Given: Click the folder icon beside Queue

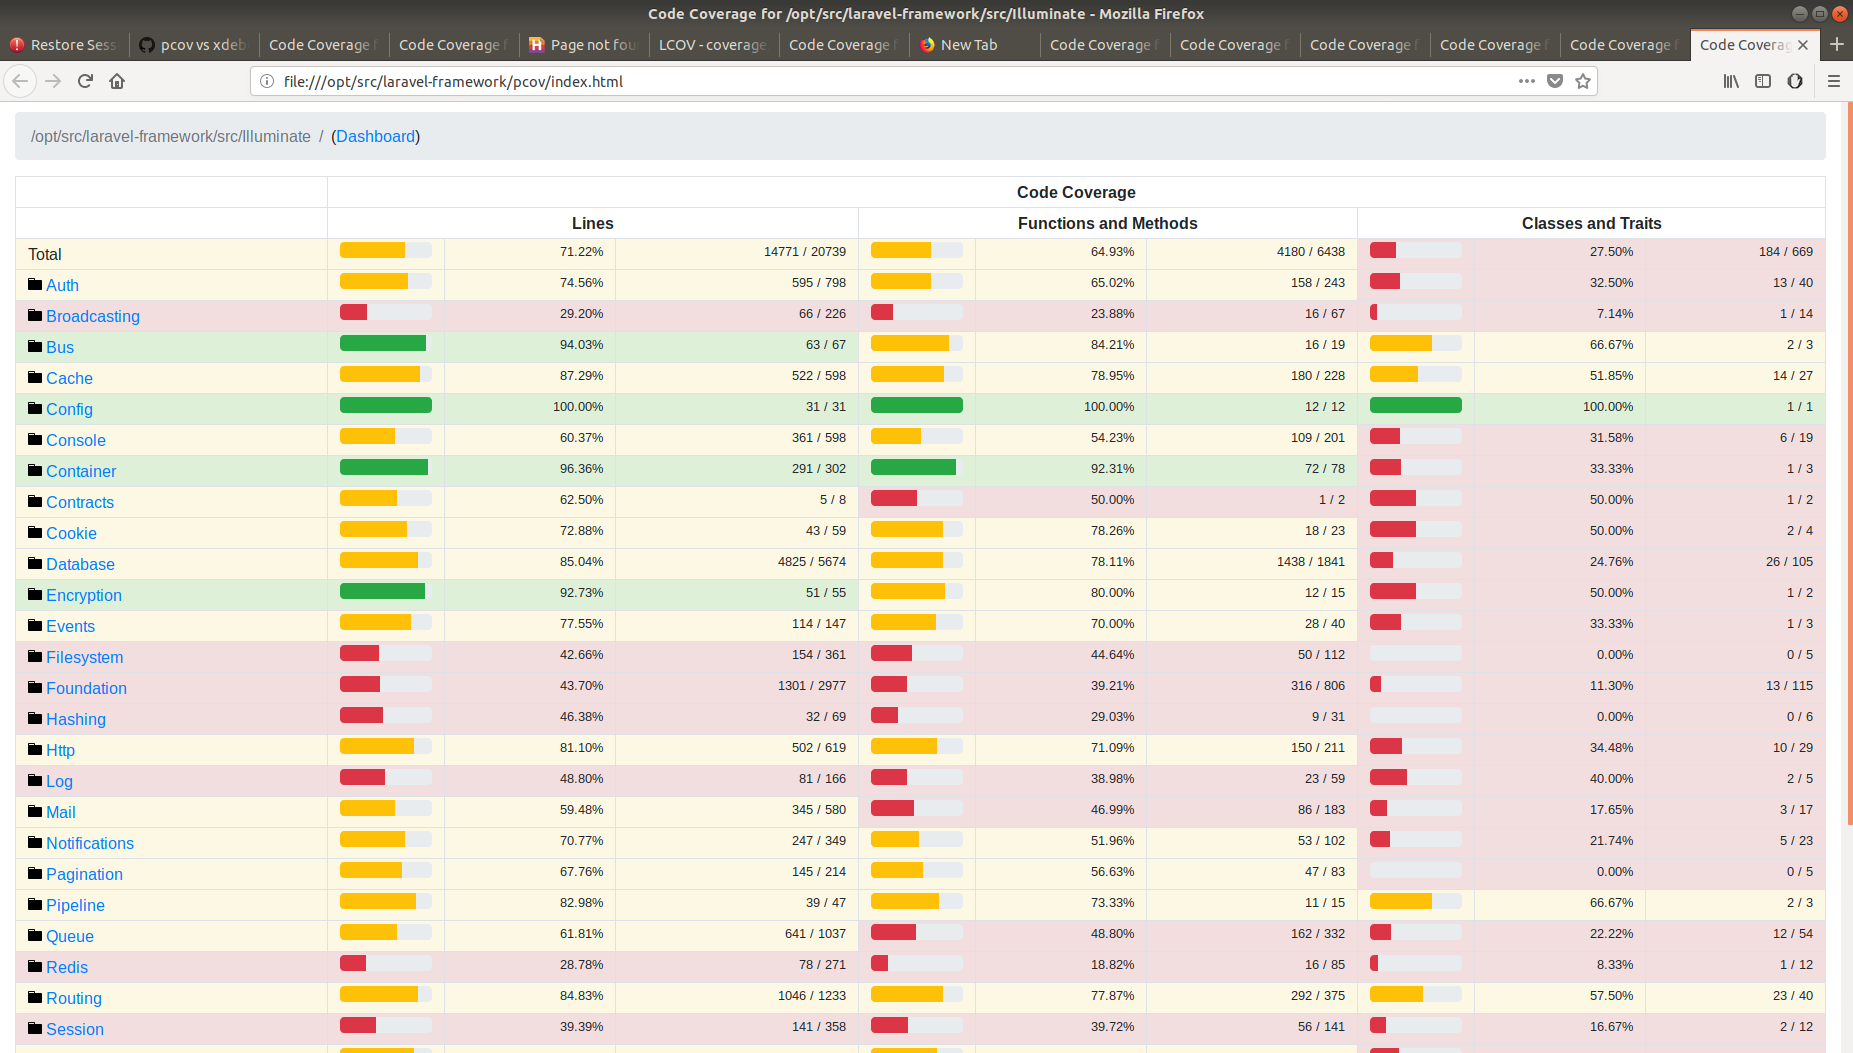Looking at the screenshot, I should click(x=35, y=935).
